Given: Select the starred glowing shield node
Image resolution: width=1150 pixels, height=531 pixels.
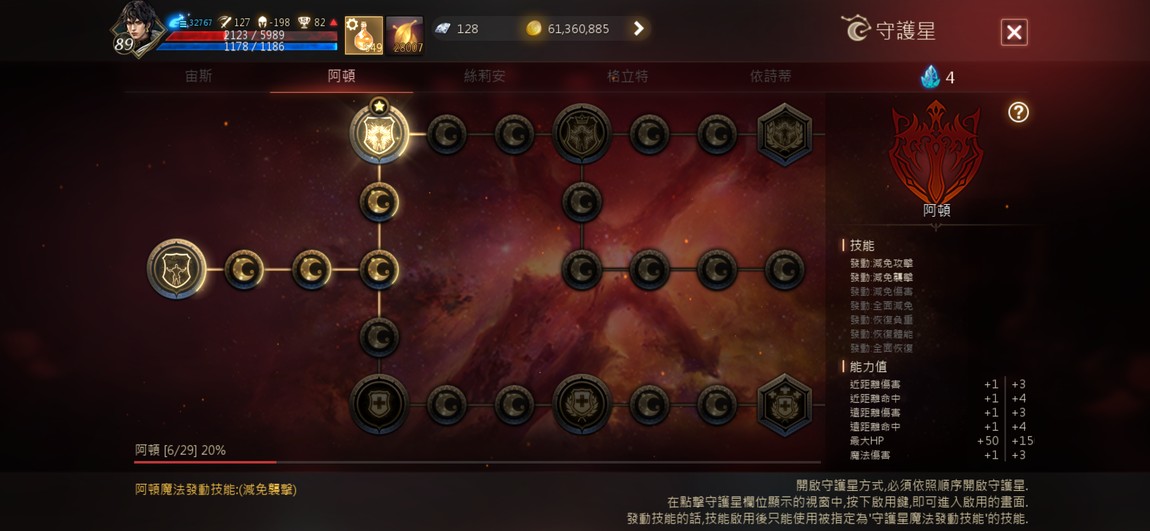Looking at the screenshot, I should pyautogui.click(x=378, y=134).
